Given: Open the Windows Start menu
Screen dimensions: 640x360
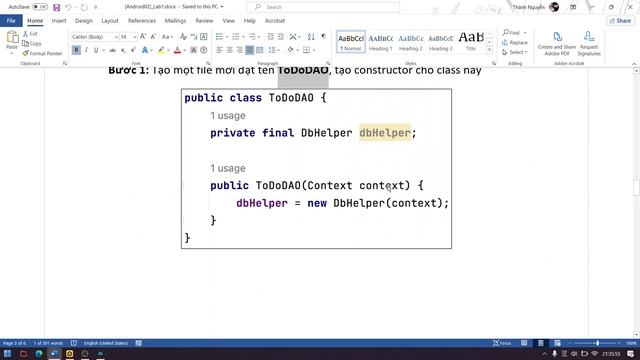Looking at the screenshot, I should point(7,353).
